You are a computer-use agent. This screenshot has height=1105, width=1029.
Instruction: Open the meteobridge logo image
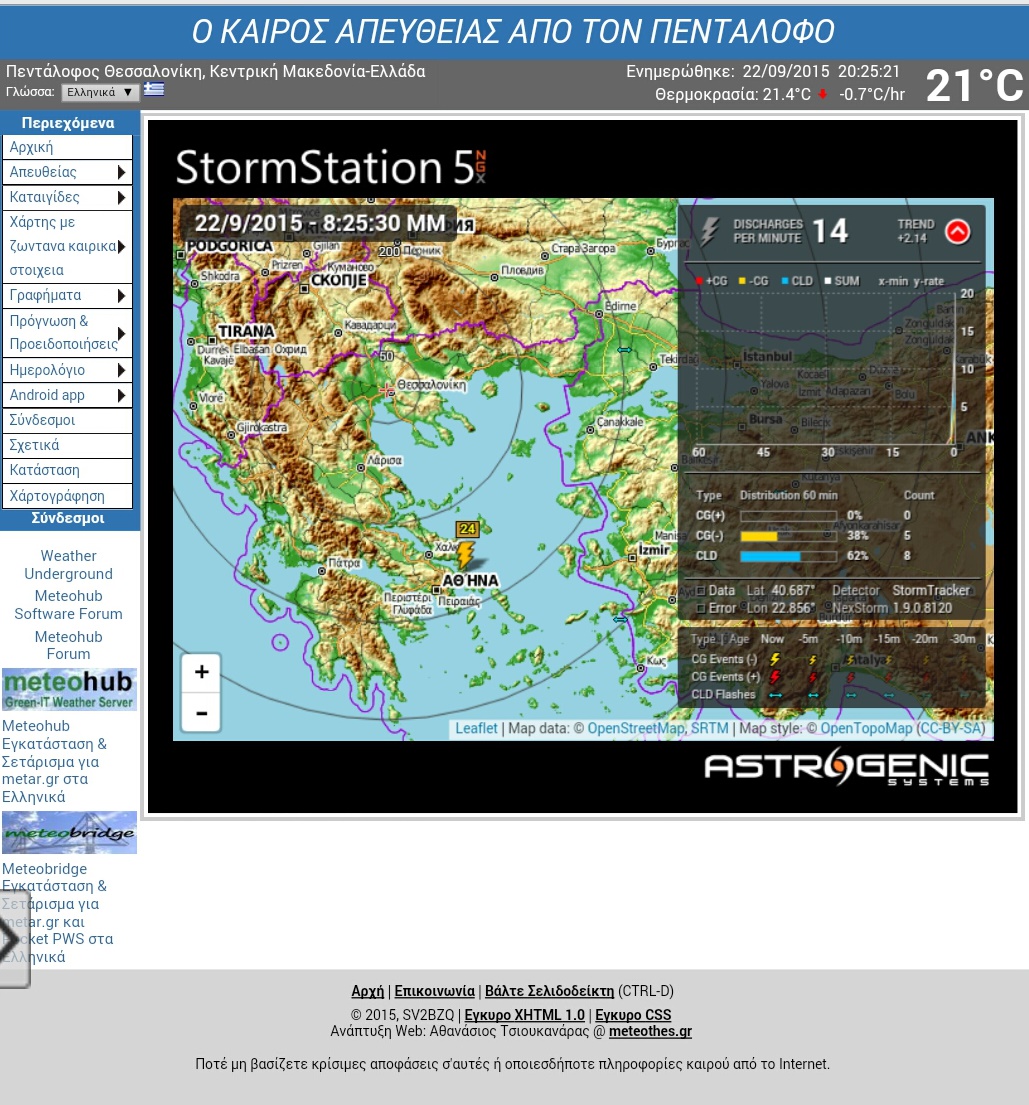coord(69,832)
